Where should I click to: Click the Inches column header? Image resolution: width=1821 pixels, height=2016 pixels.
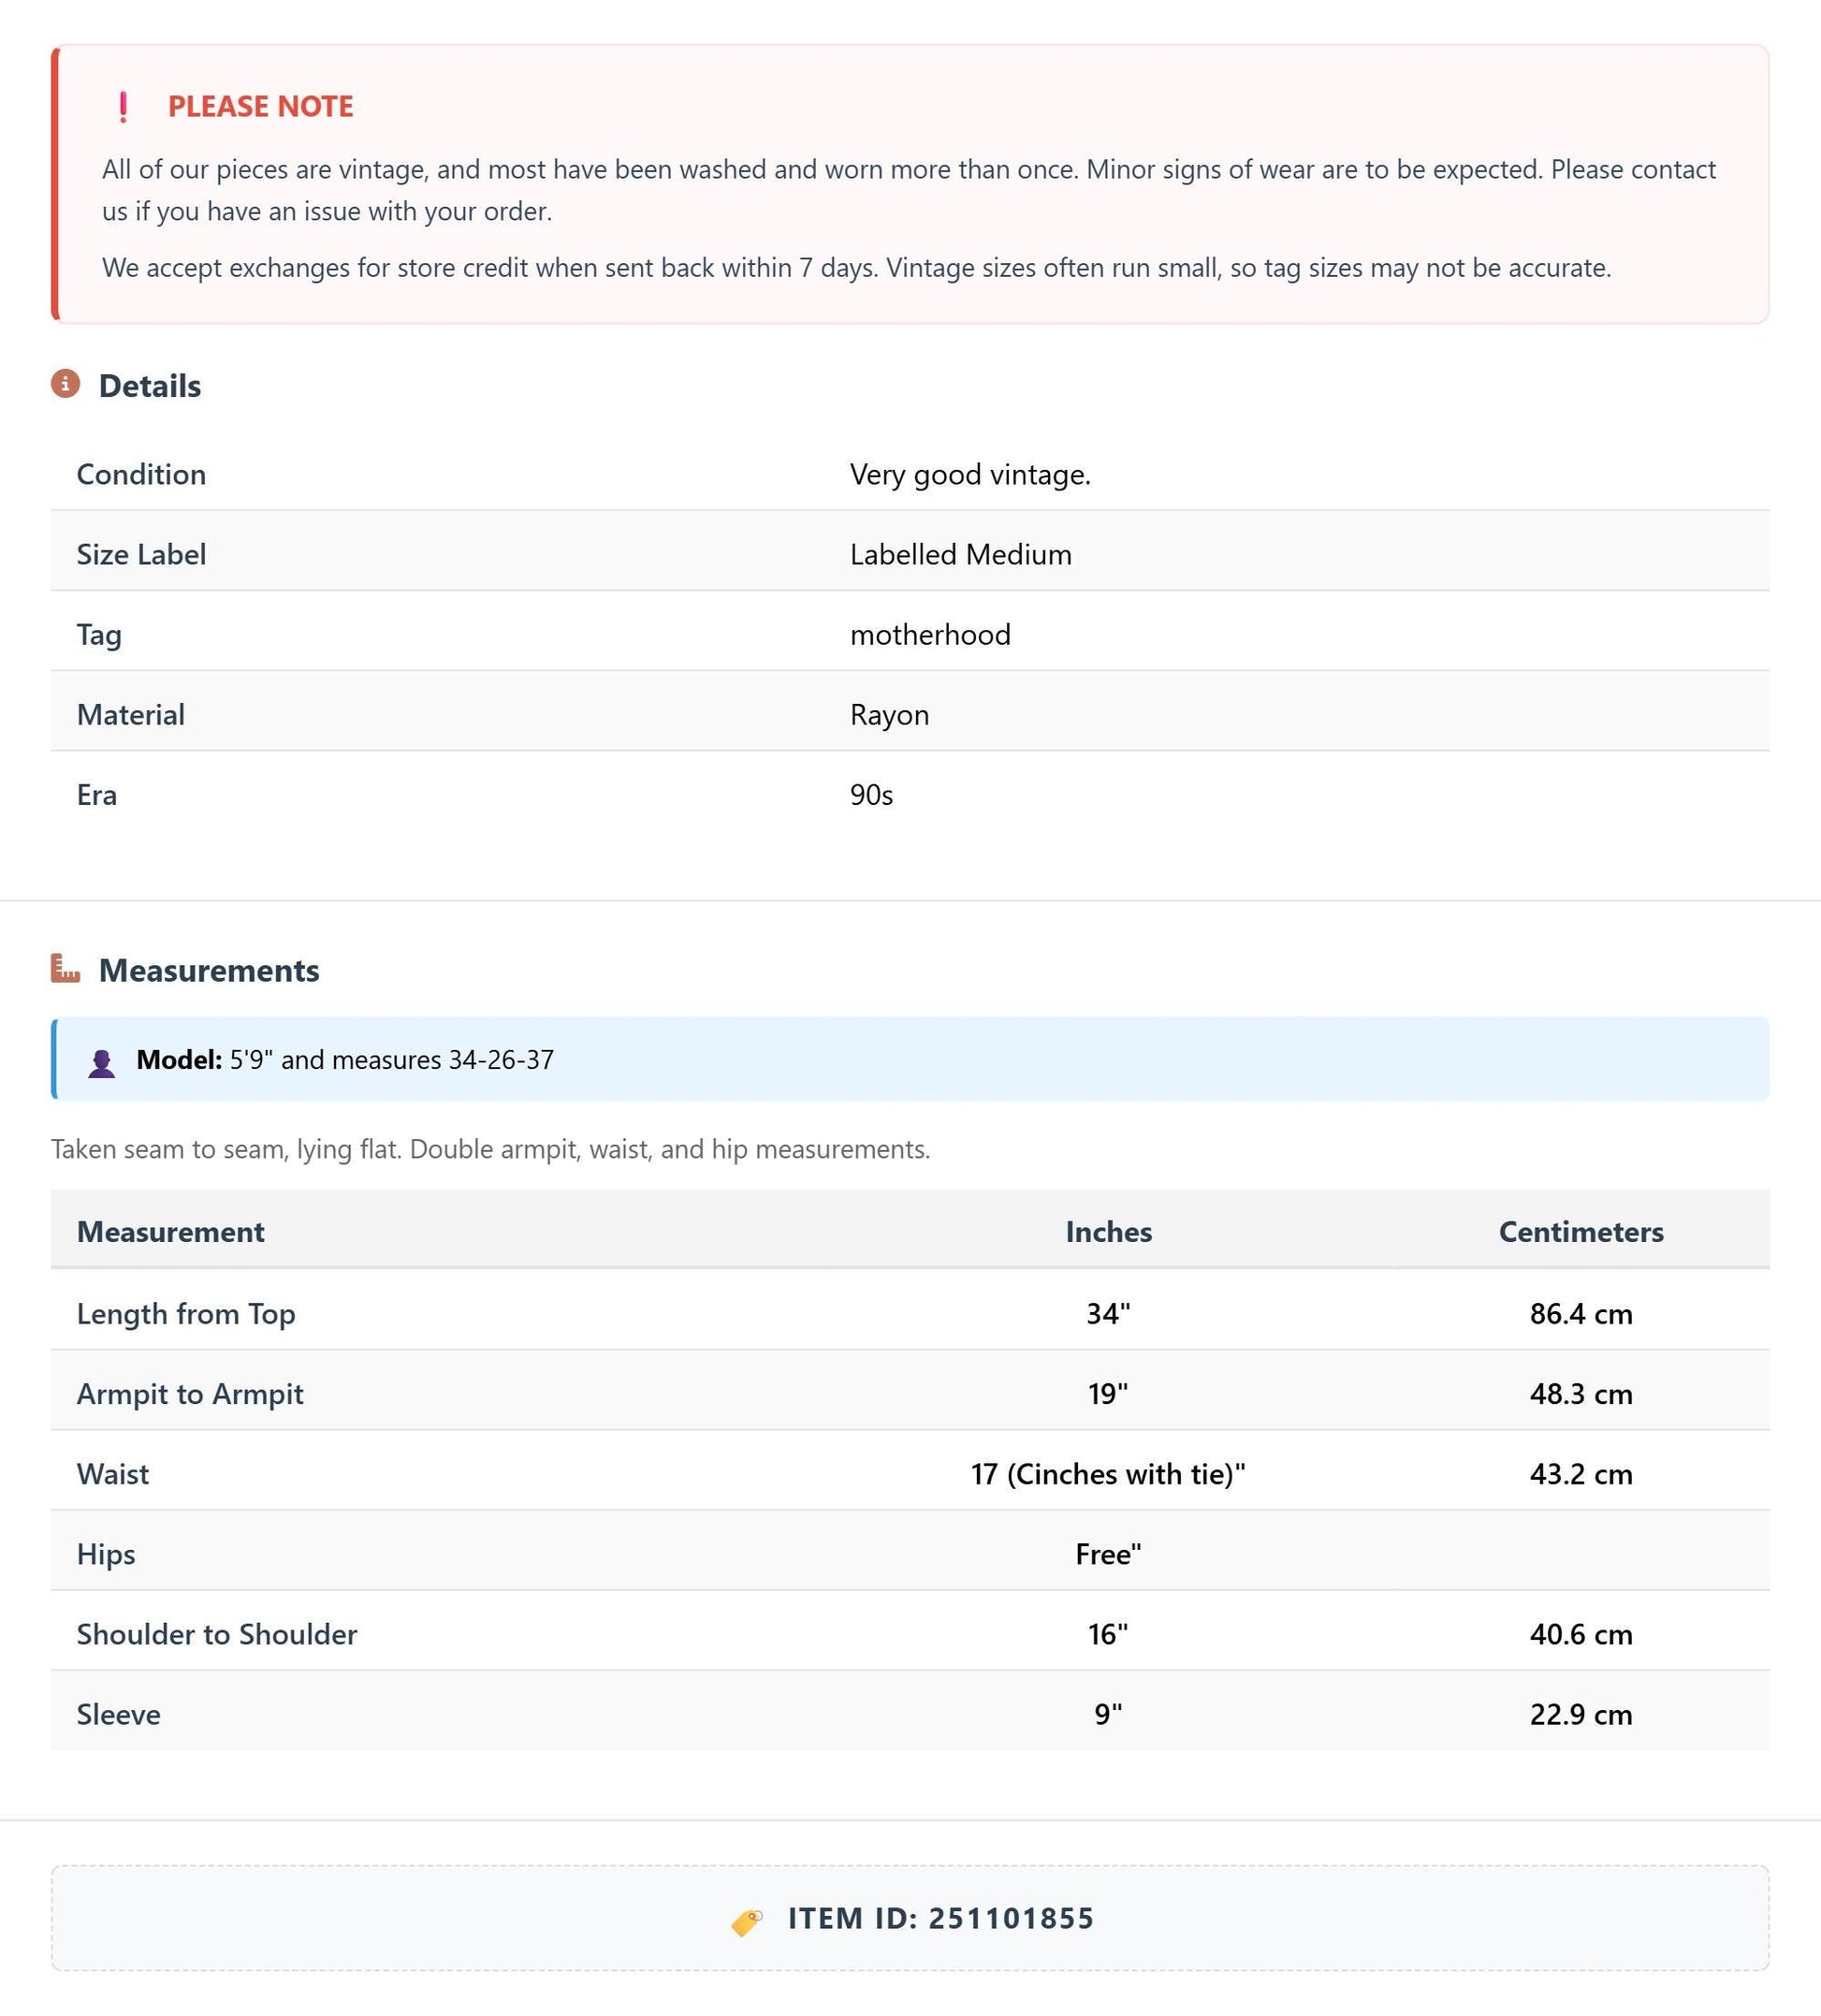pos(1108,1231)
